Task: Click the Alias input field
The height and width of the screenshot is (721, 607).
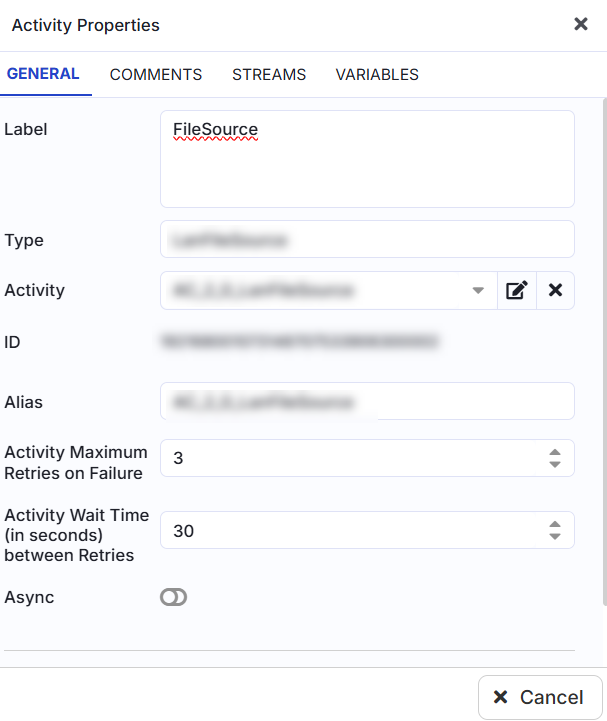Action: point(367,401)
